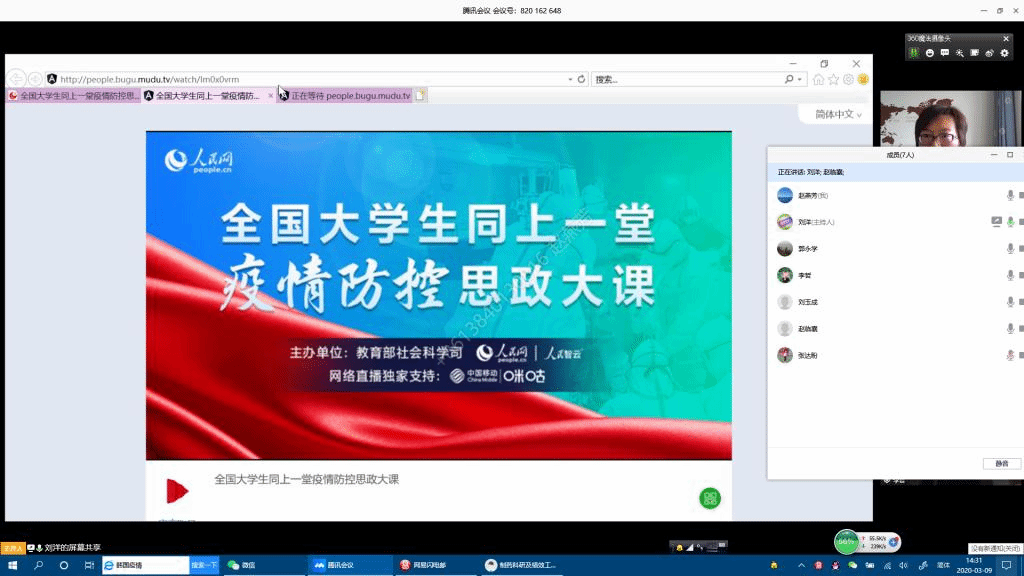This screenshot has width=1024, height=576.
Task: Click the search magnifier in browser
Action: pos(789,79)
